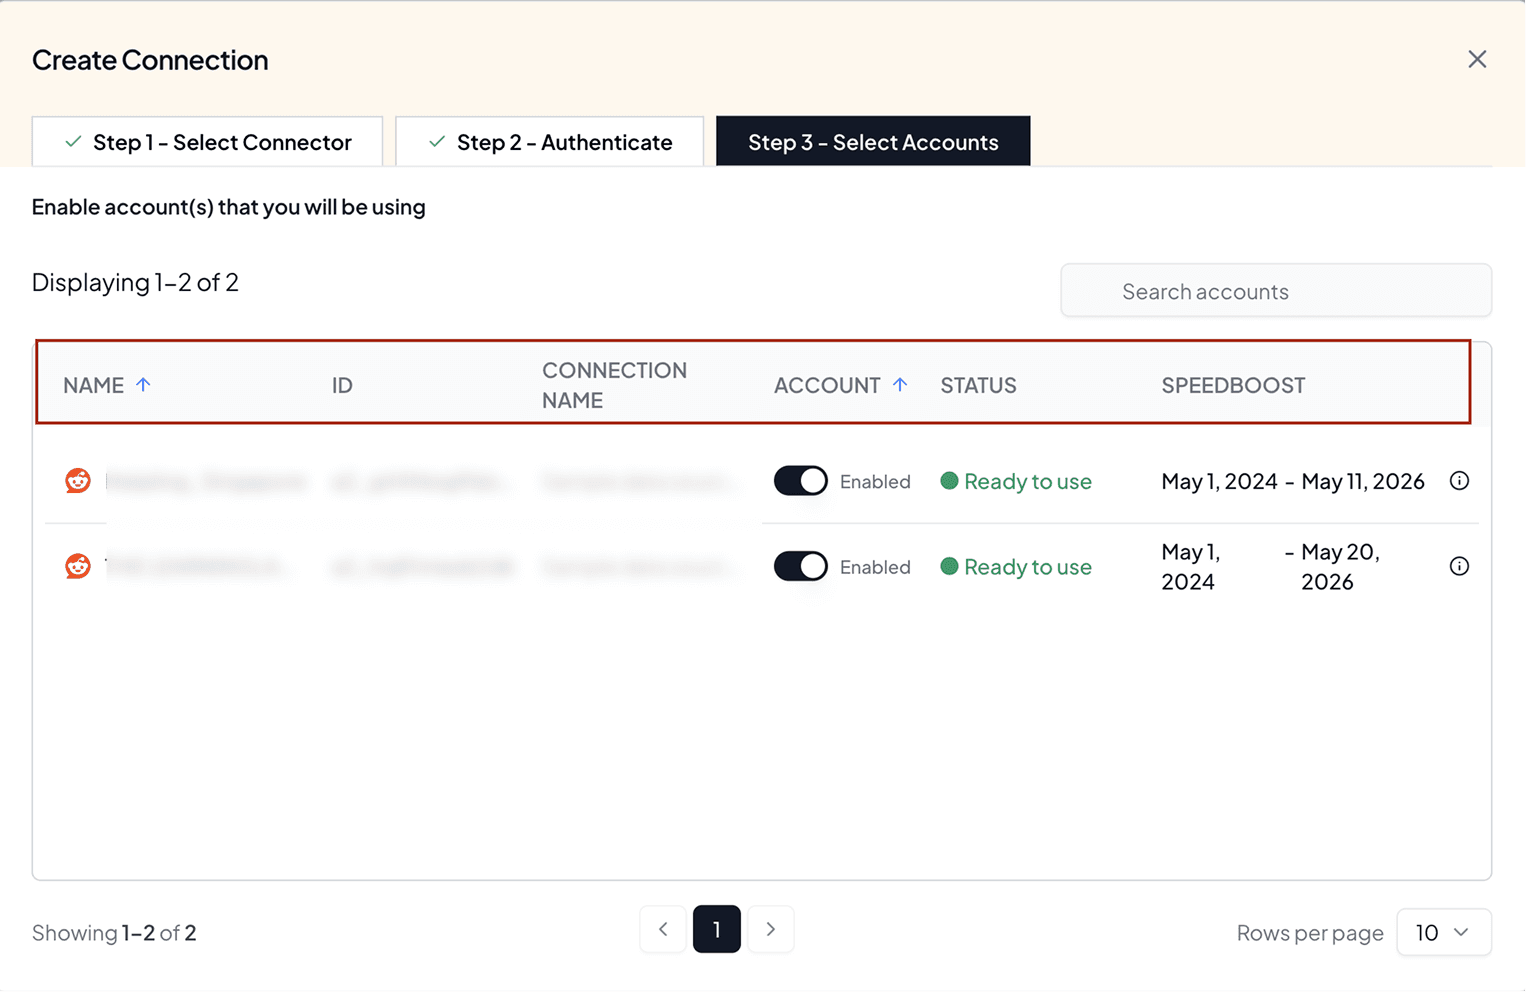
Task: Sort by ACCOUNT column arrow
Action: [x=900, y=385]
